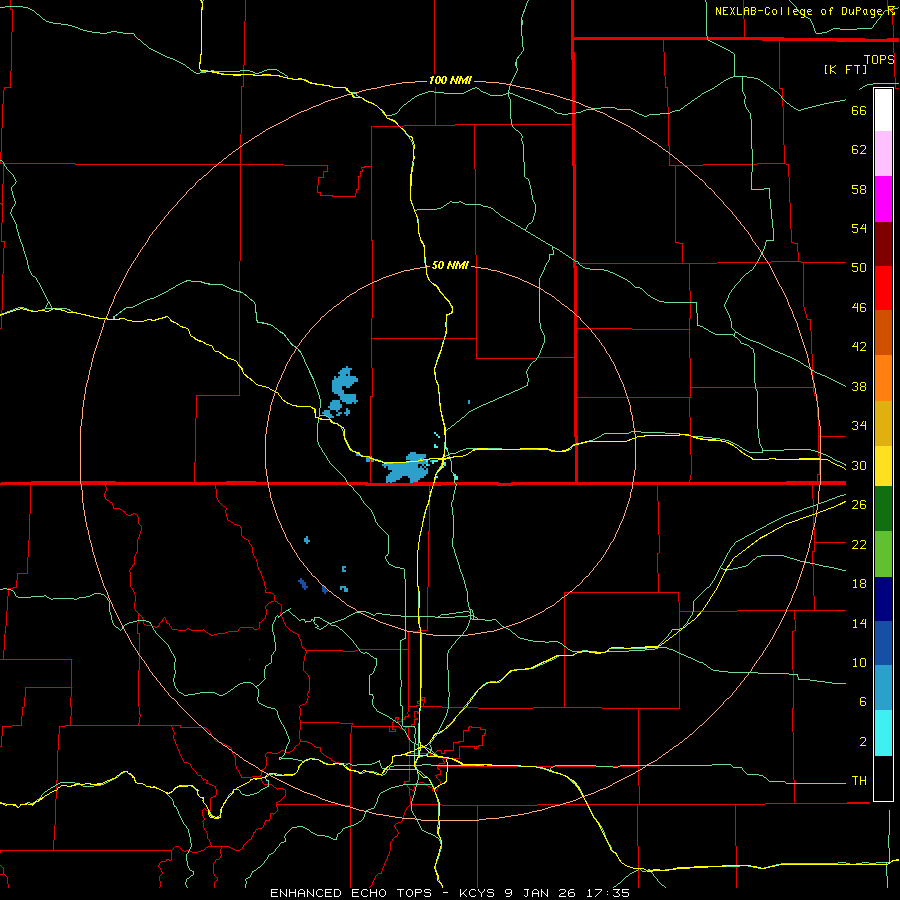This screenshot has width=900, height=900.
Task: Click the medium blue legend swatch
Action: point(883,643)
